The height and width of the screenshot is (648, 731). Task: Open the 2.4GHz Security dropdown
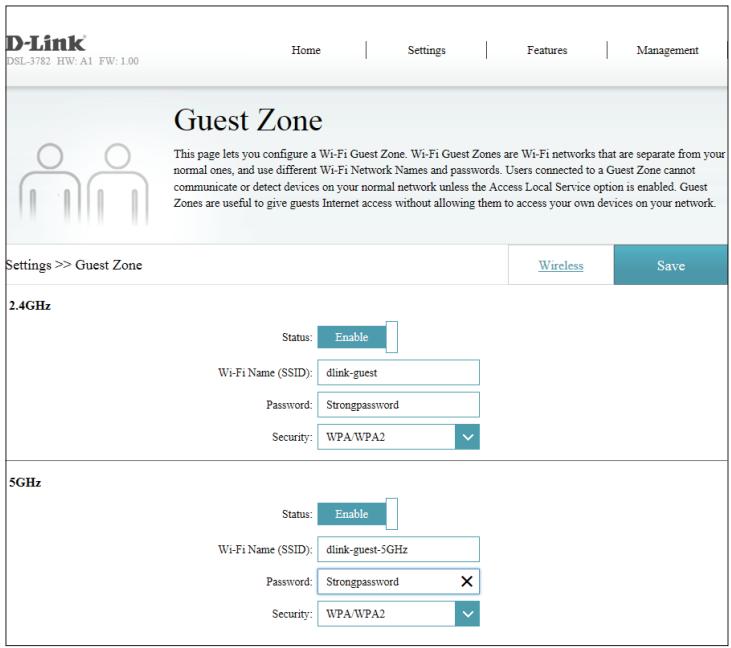click(399, 437)
